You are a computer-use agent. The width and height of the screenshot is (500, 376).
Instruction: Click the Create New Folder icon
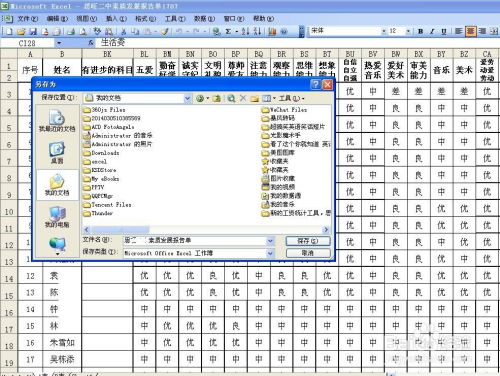(255, 98)
